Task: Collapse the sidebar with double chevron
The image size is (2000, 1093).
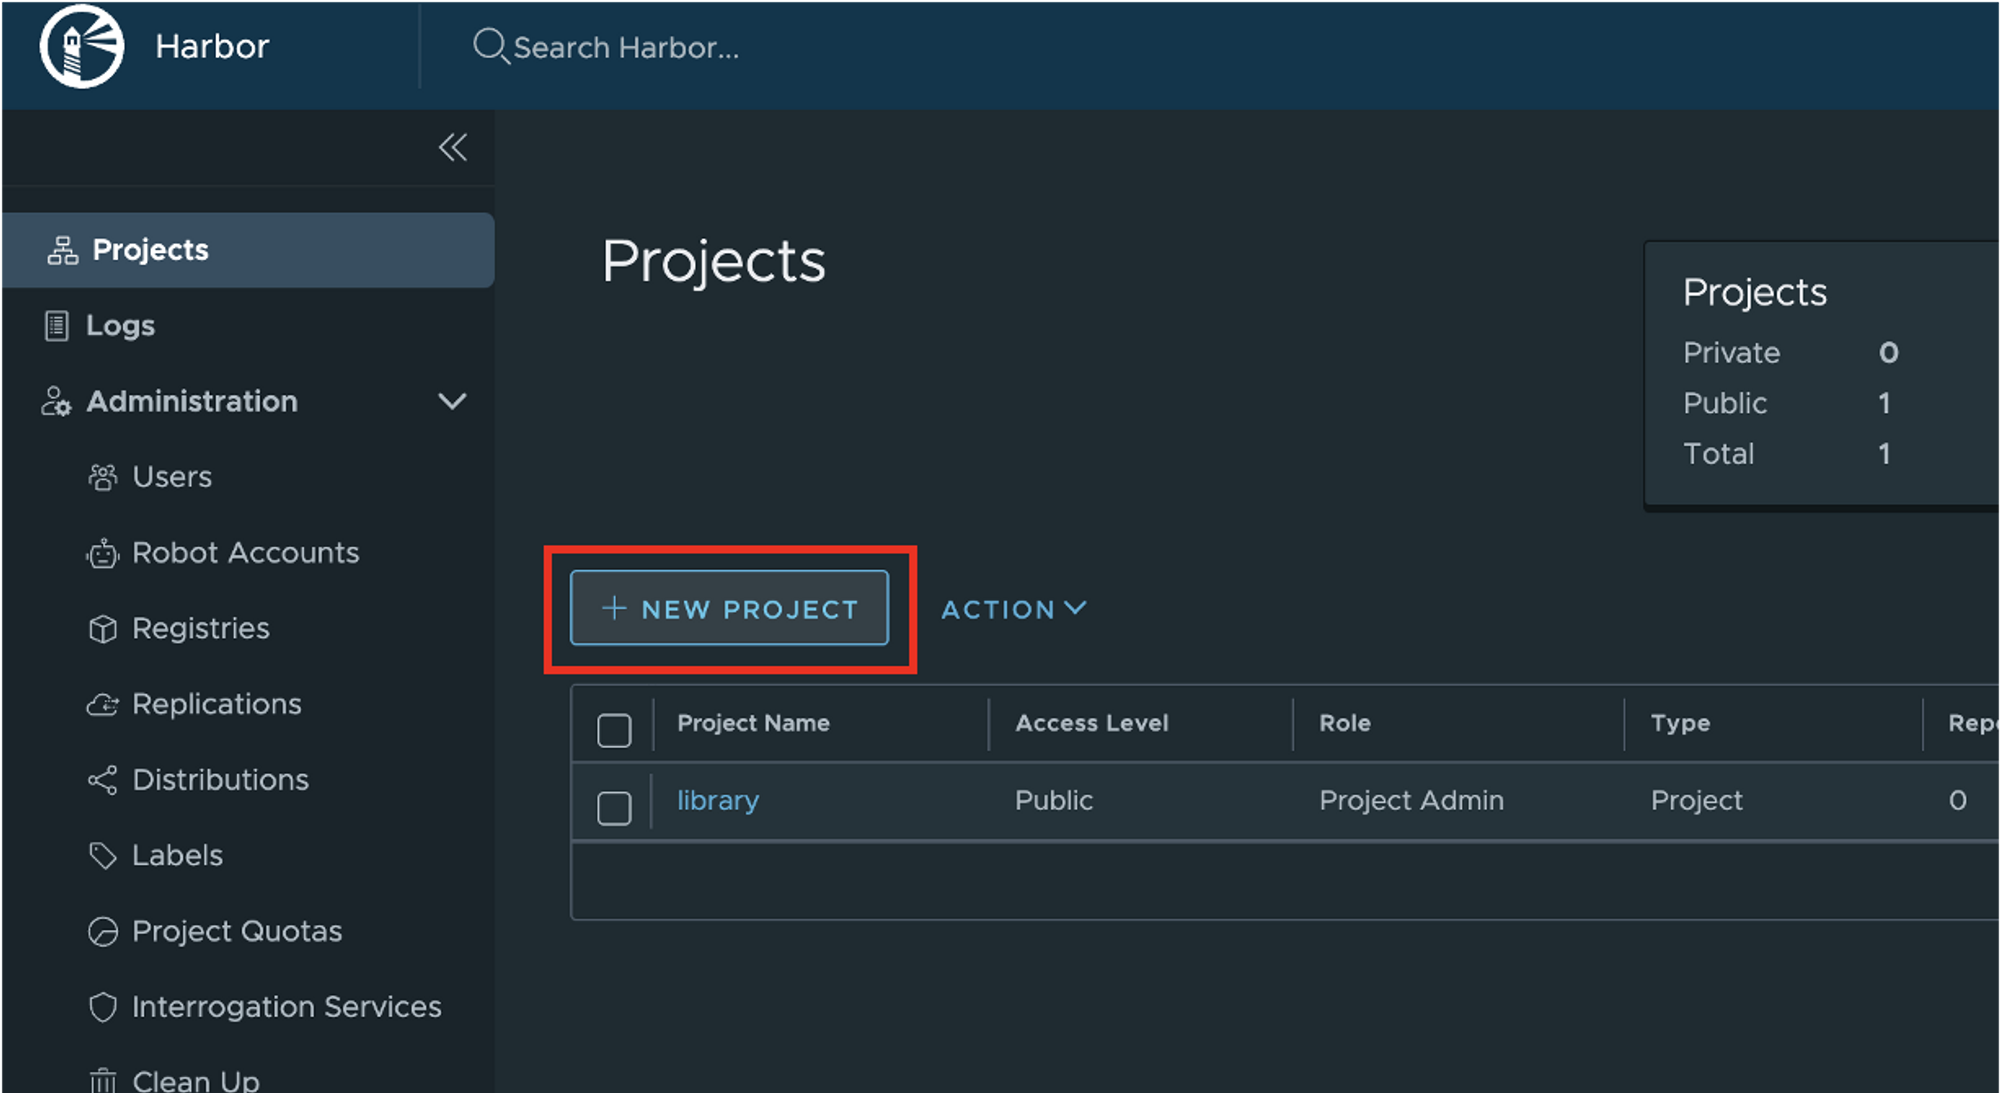Action: 453,148
